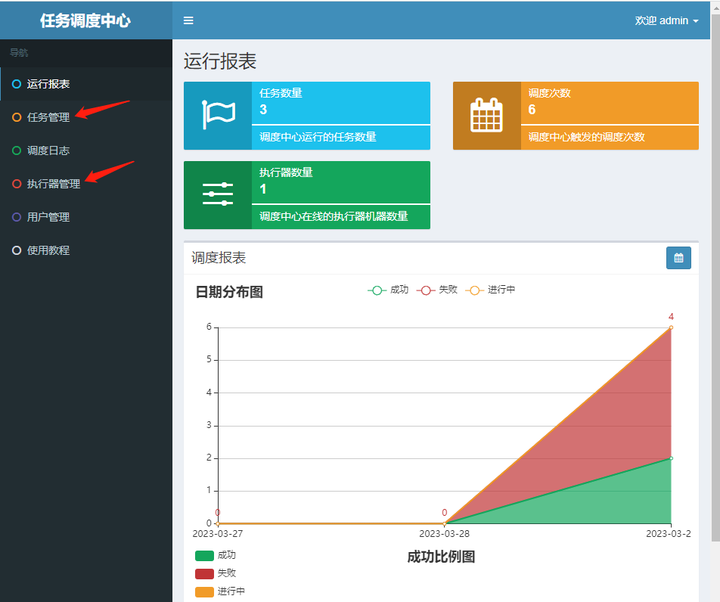Toggle red 失败 swatch in pie chart legend

(204, 574)
